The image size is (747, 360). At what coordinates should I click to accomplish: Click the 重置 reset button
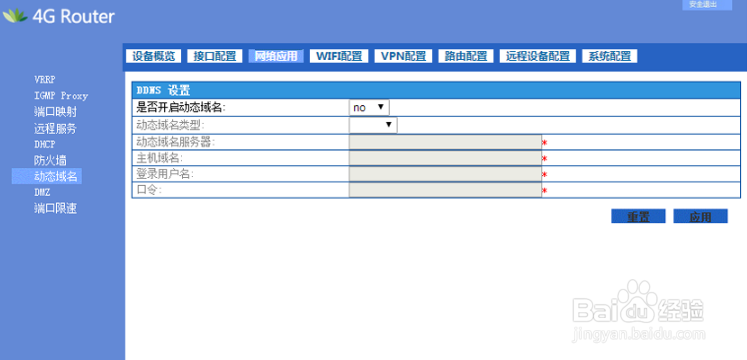click(x=638, y=216)
